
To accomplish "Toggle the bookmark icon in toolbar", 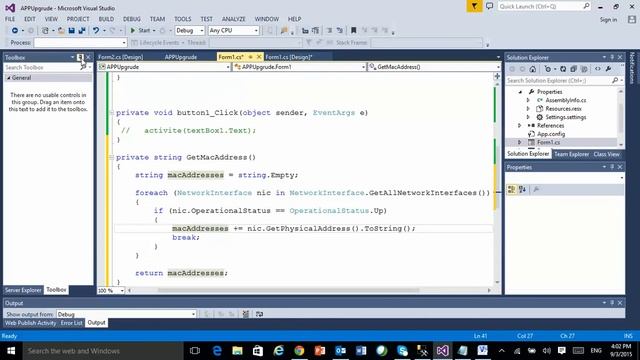I will pos(353,31).
